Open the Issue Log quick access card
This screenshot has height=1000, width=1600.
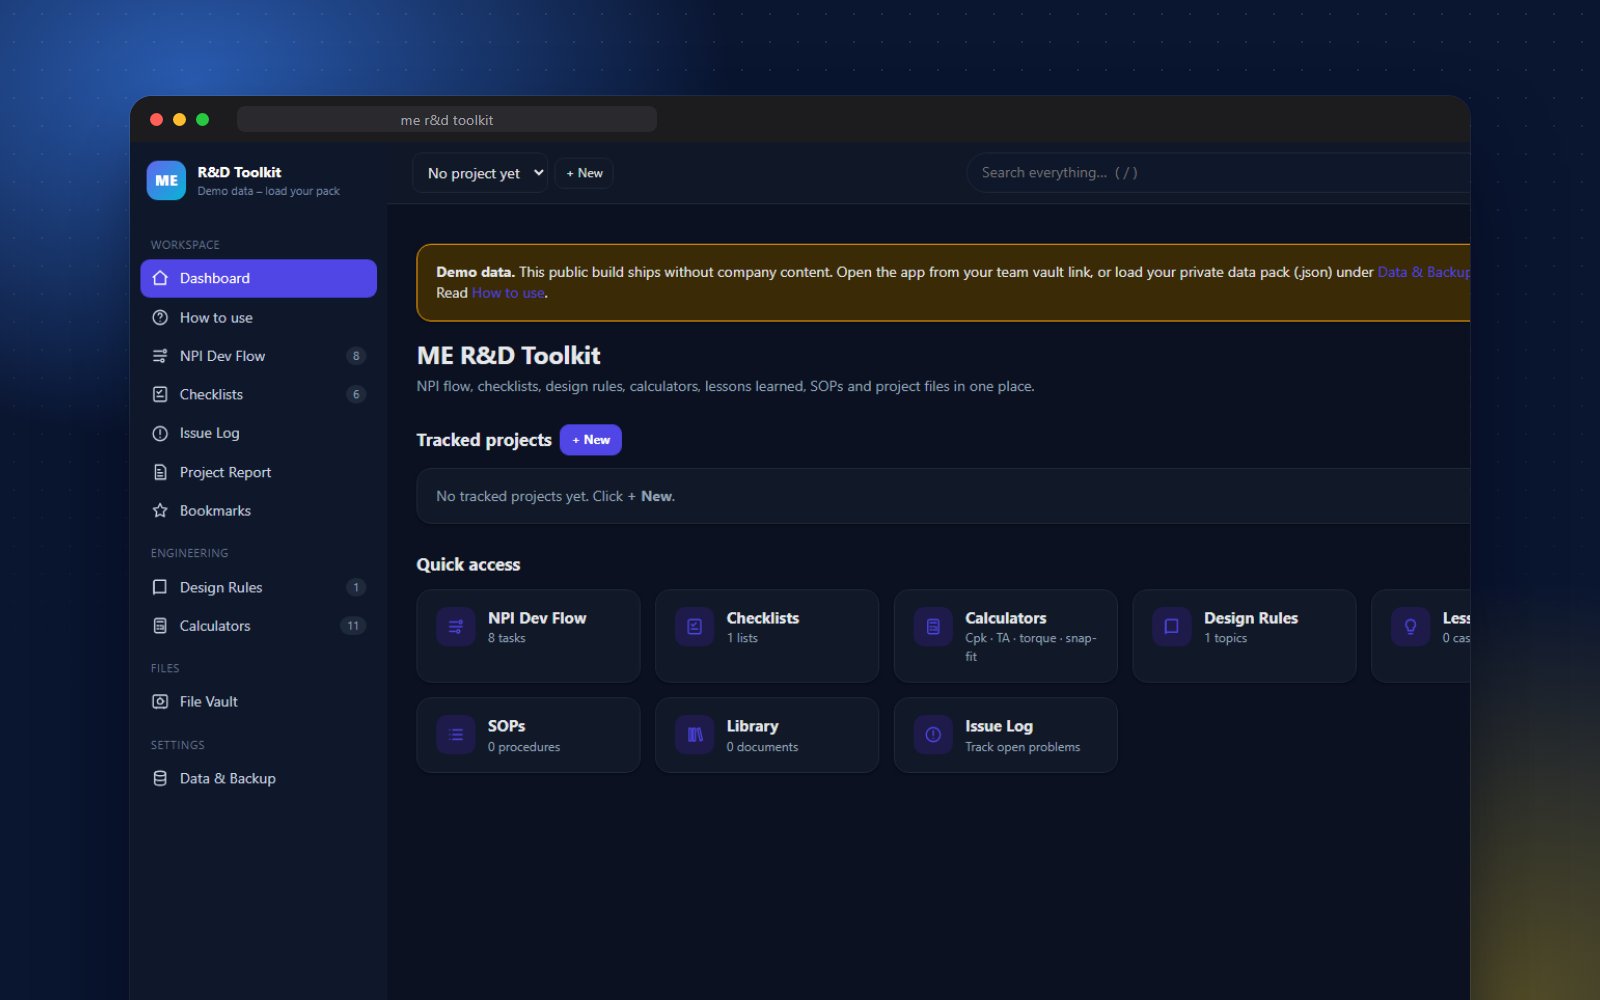pos(1006,735)
